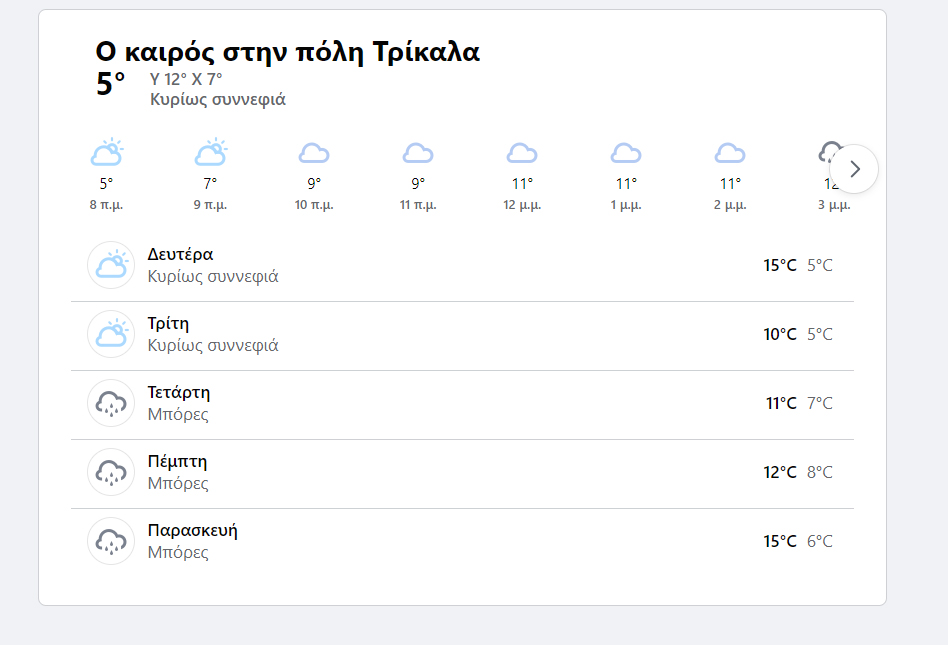Click the 2 μ.μ. cloud icon
Viewport: 948px width, 645px height.
[730, 153]
